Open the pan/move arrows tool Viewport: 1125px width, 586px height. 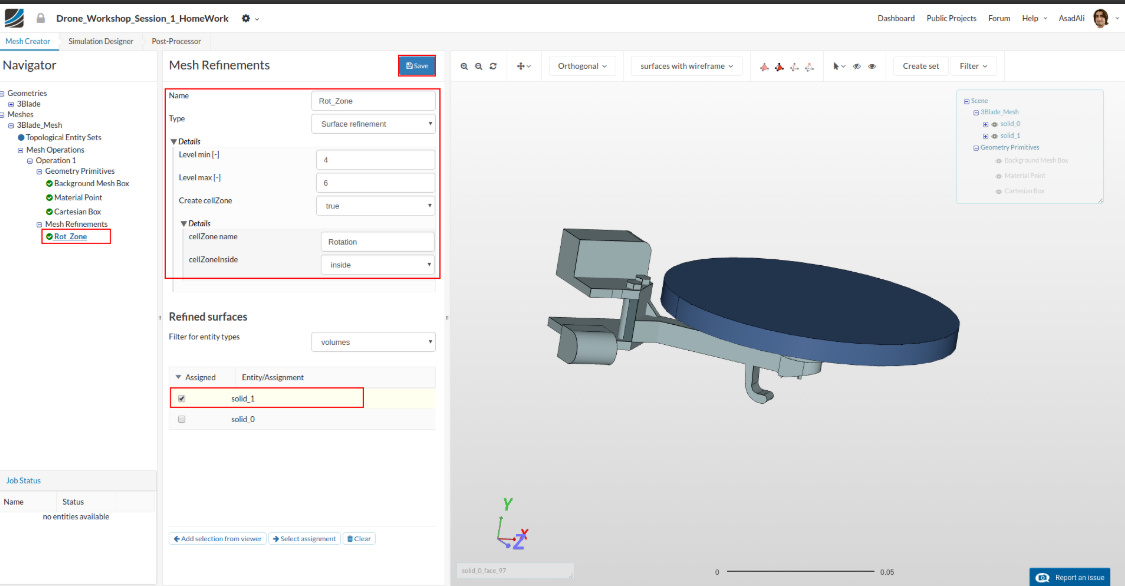click(523, 66)
